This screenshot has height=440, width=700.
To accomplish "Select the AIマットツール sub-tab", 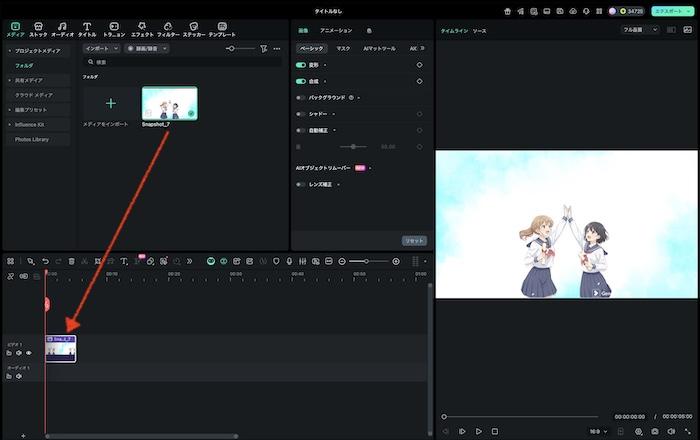I will [379, 48].
